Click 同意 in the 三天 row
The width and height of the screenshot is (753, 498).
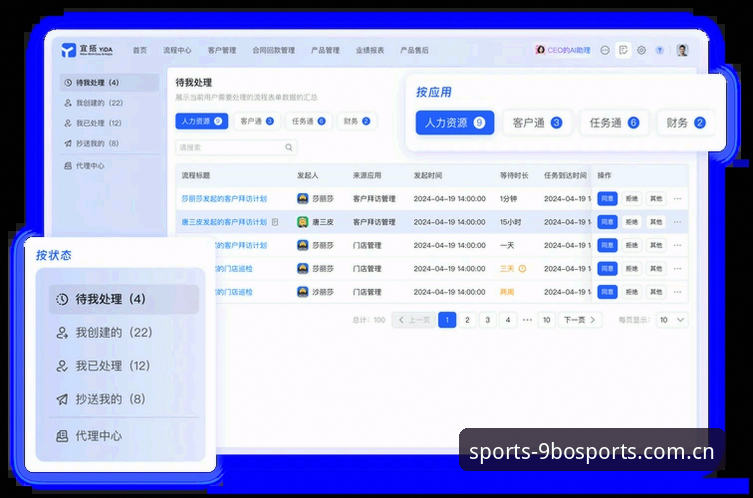coord(607,268)
